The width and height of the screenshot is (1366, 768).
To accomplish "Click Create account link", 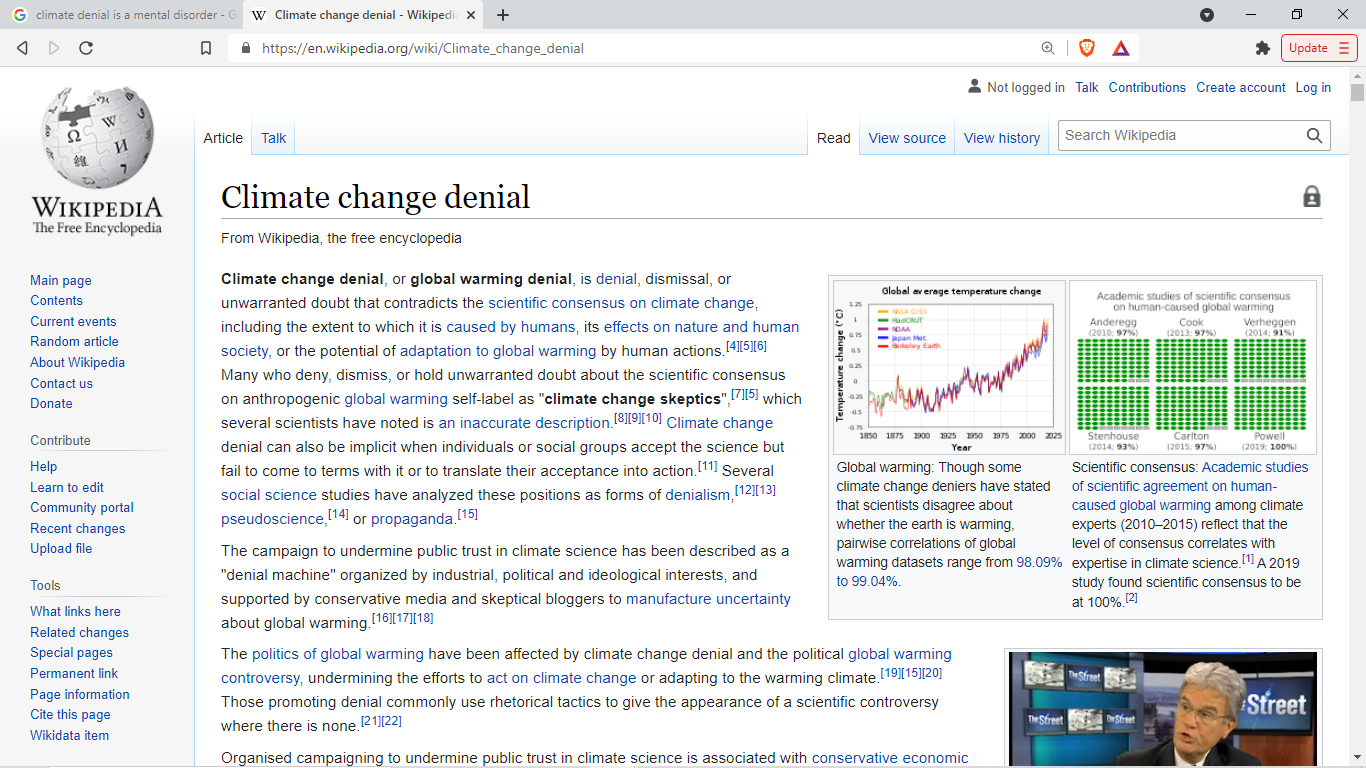I will [1241, 87].
